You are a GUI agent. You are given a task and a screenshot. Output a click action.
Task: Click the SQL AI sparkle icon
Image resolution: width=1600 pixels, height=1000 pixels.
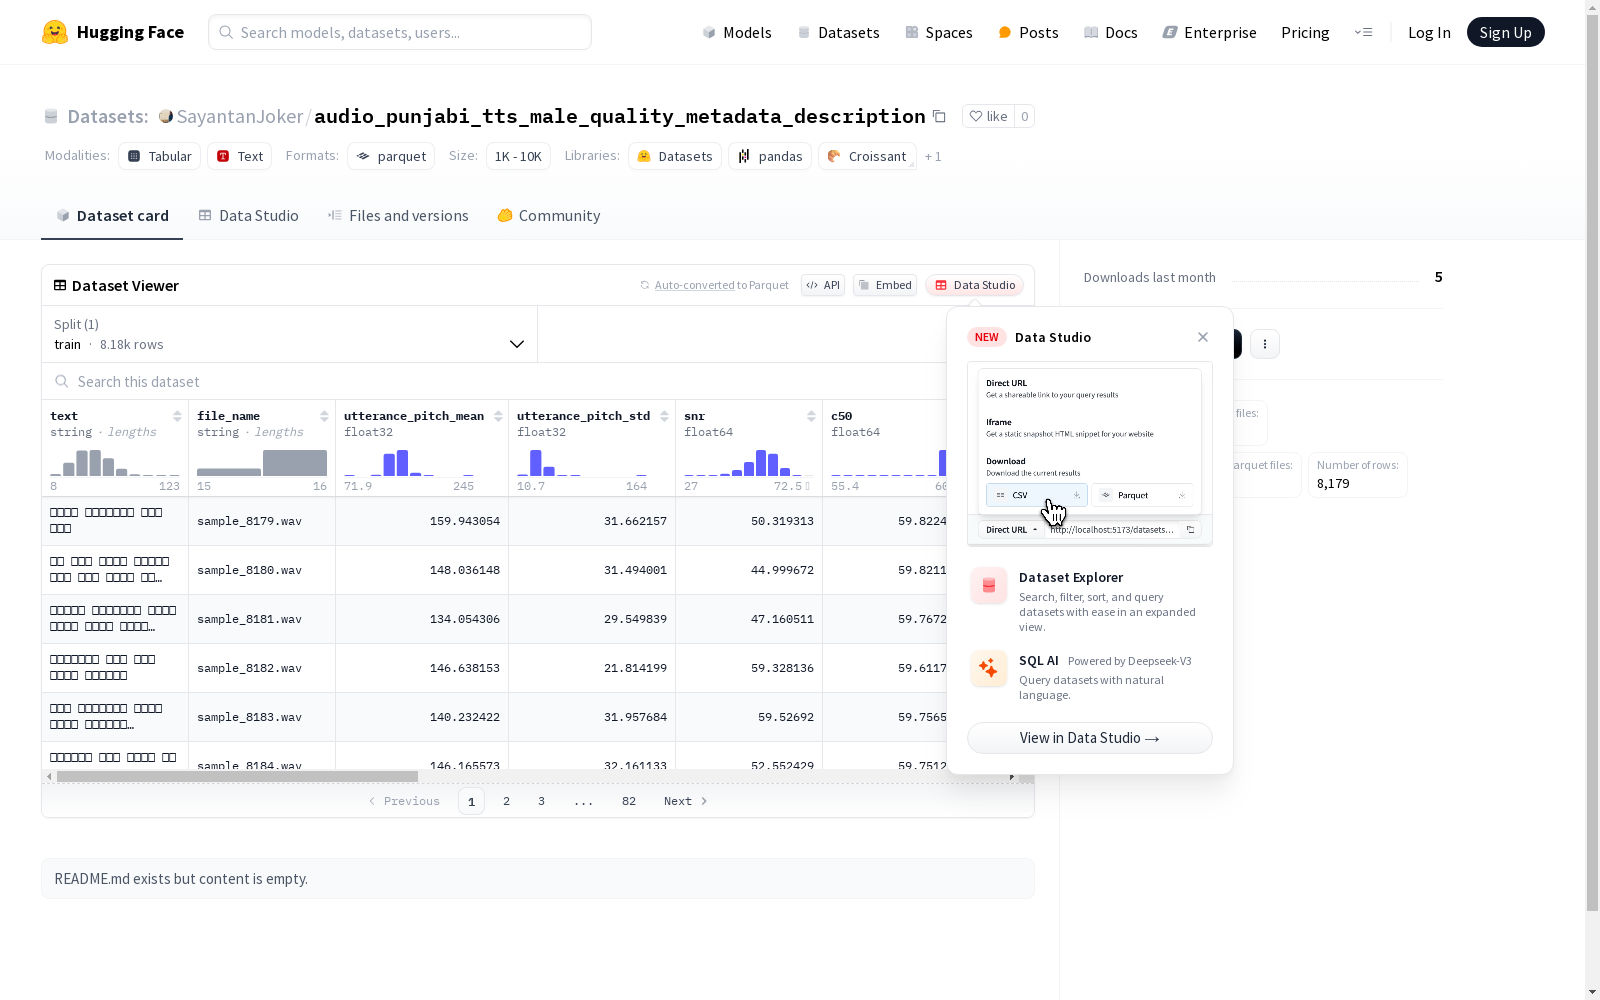coord(989,668)
